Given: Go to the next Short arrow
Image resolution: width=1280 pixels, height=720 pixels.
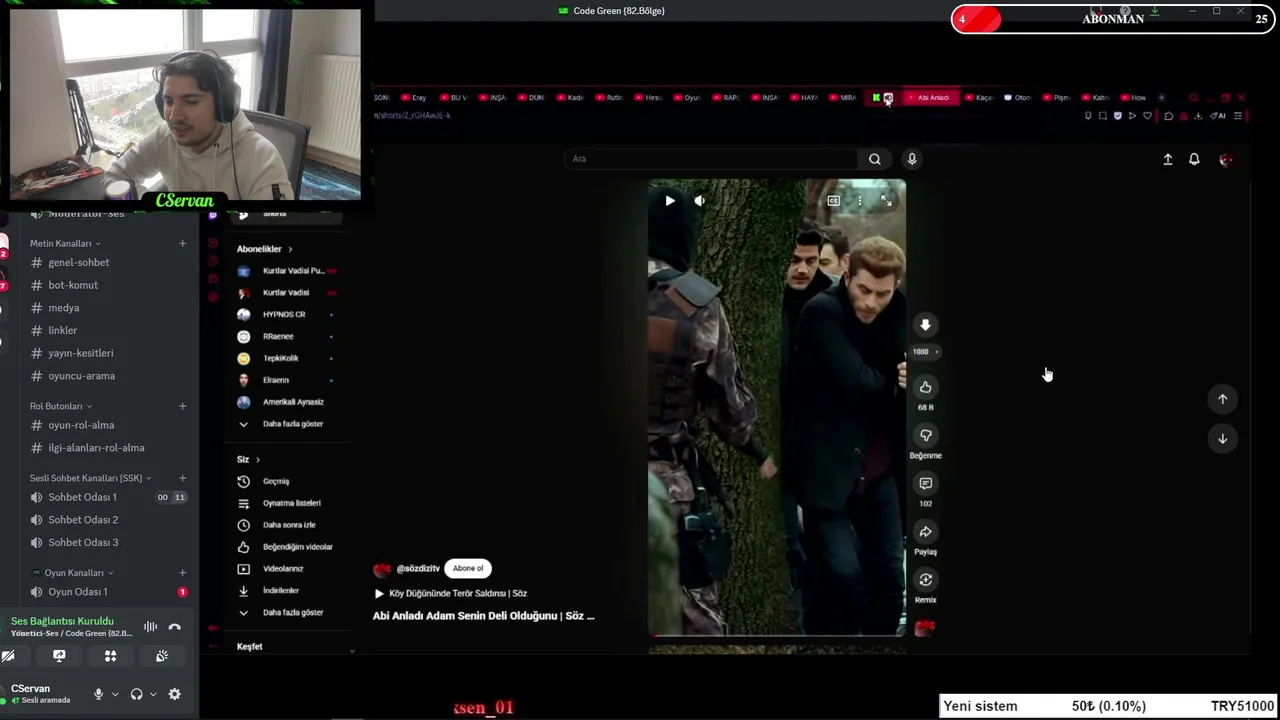Looking at the screenshot, I should (1222, 438).
